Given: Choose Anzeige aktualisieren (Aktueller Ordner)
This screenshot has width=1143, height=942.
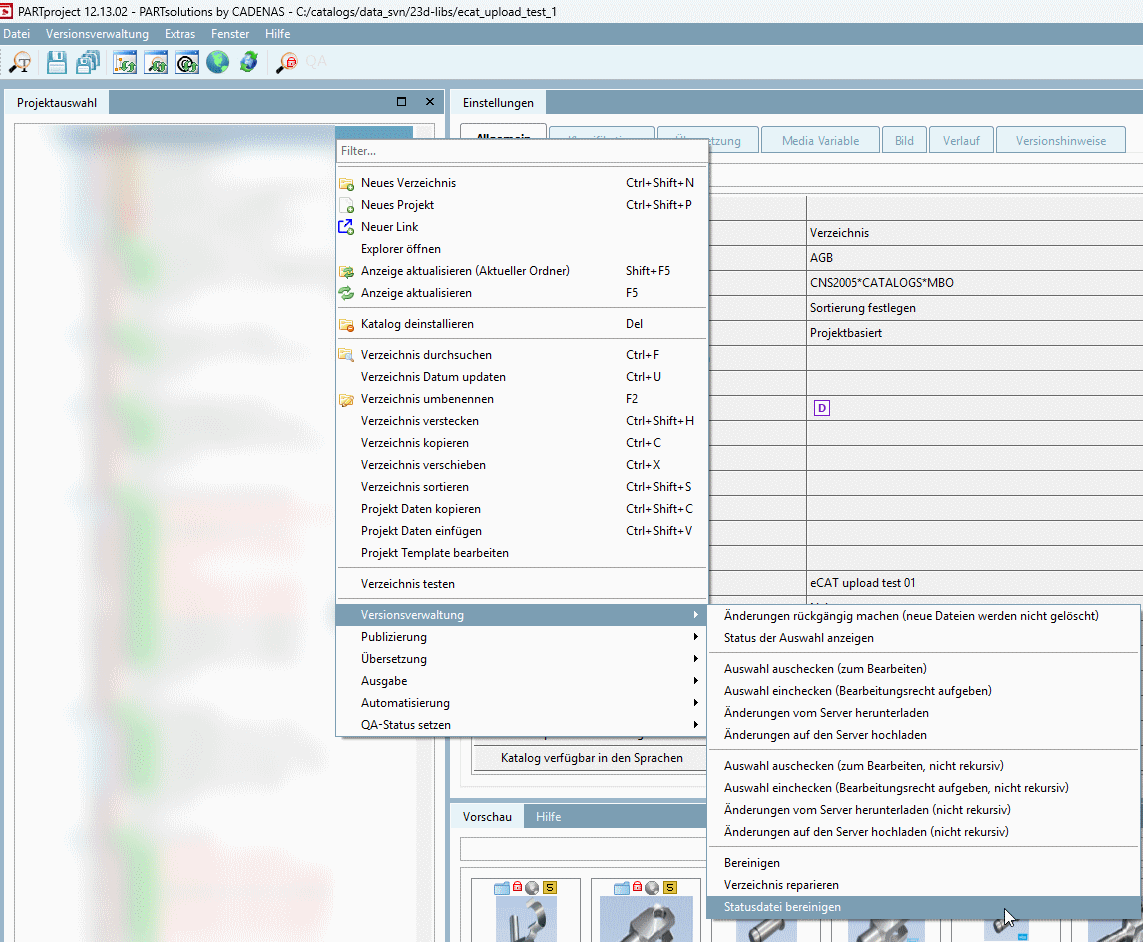Looking at the screenshot, I should pyautogui.click(x=521, y=270).
